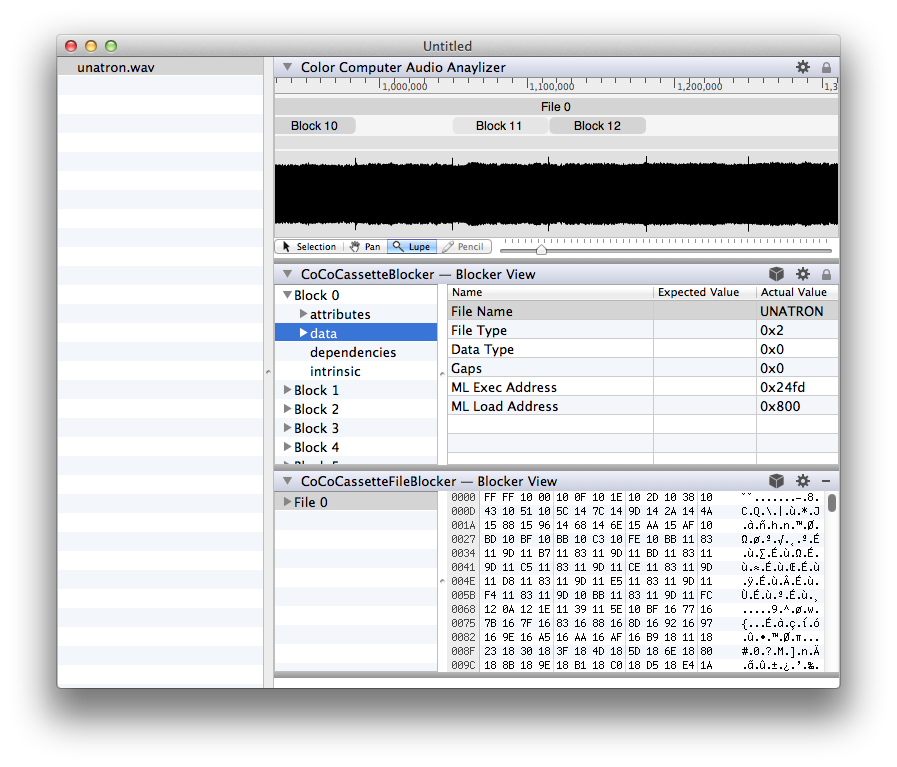
Task: Select unatron.wav in the file list
Action: coord(160,67)
